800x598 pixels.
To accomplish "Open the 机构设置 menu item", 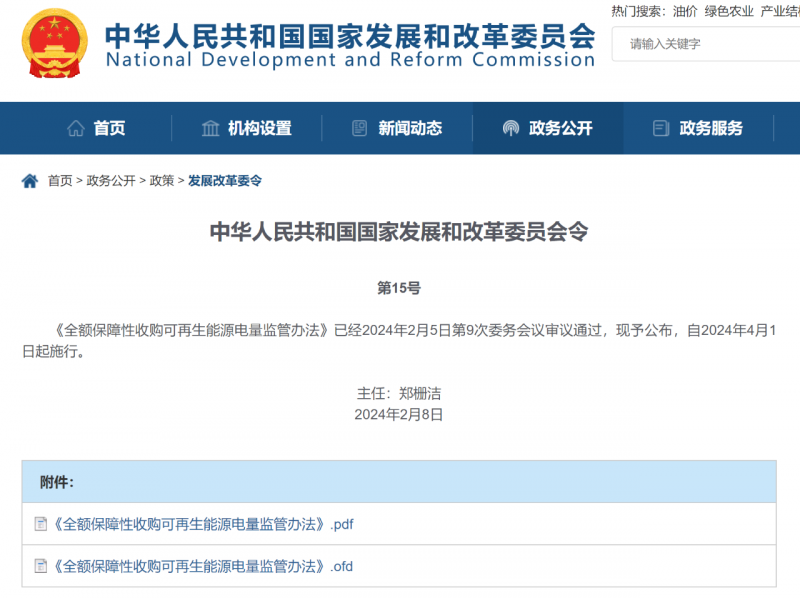I will [x=258, y=128].
